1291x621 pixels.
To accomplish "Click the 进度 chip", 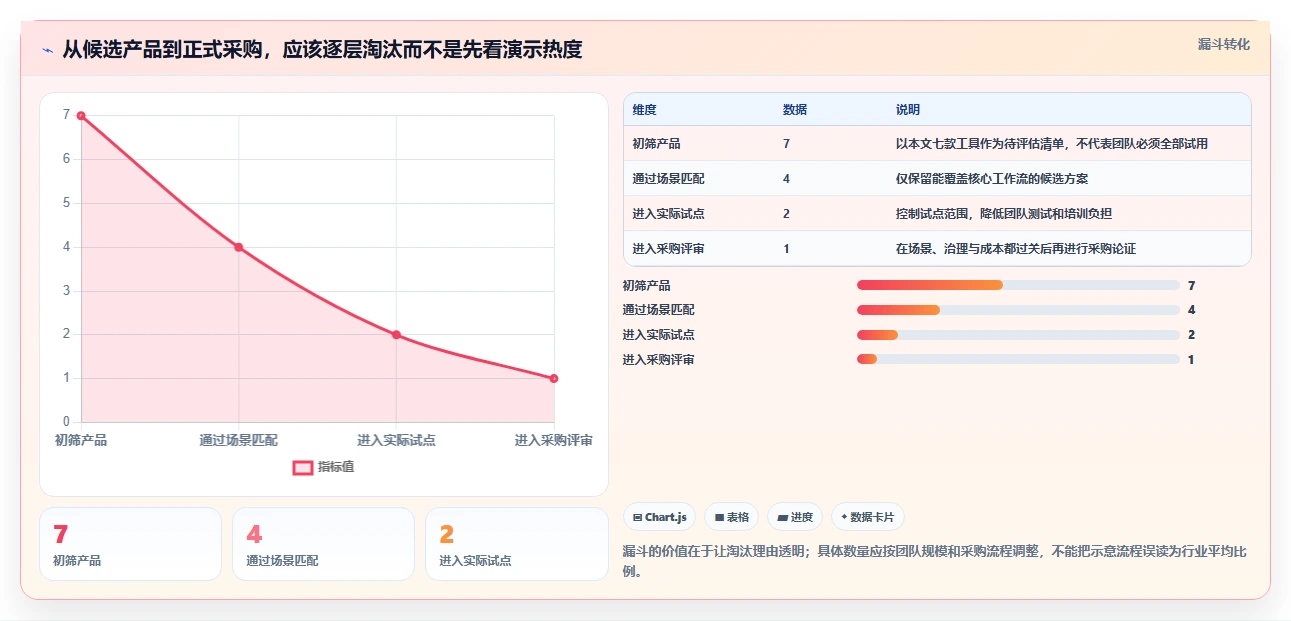I will 795,517.
